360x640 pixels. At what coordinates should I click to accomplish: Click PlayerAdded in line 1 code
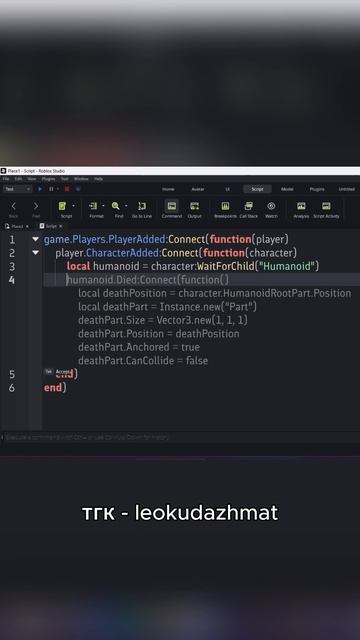pos(138,239)
